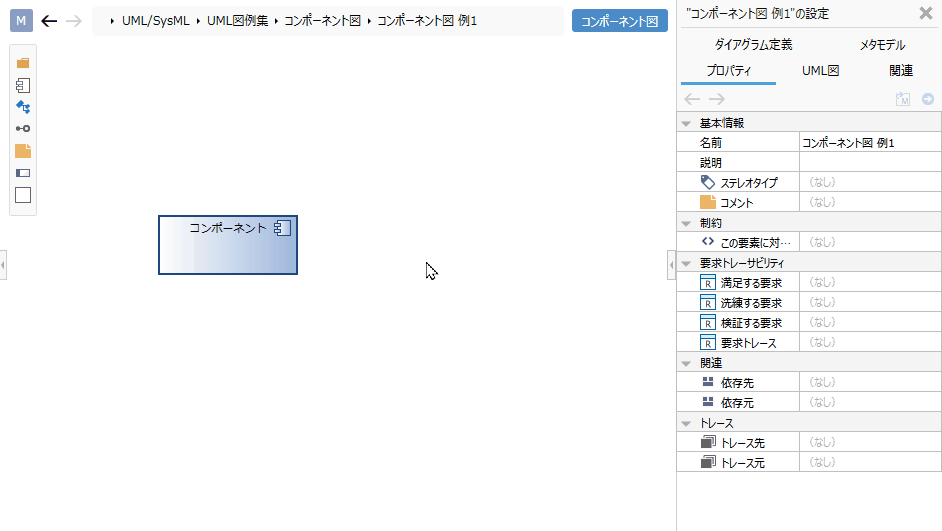Open breadcrumb dropdown arrow before コンポーネント図 例1
The height and width of the screenshot is (531, 942).
click(x=369, y=21)
